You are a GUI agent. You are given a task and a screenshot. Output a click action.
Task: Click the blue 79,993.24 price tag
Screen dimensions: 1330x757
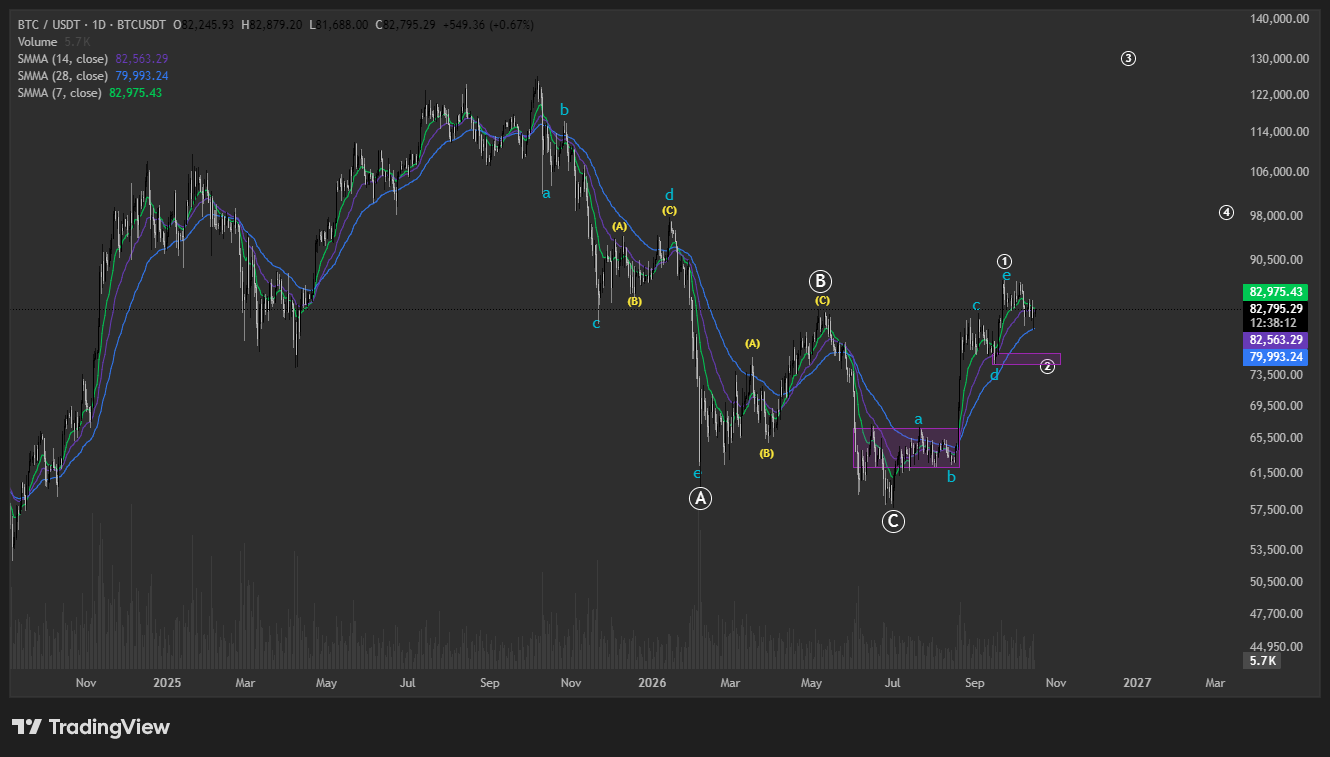[1275, 357]
